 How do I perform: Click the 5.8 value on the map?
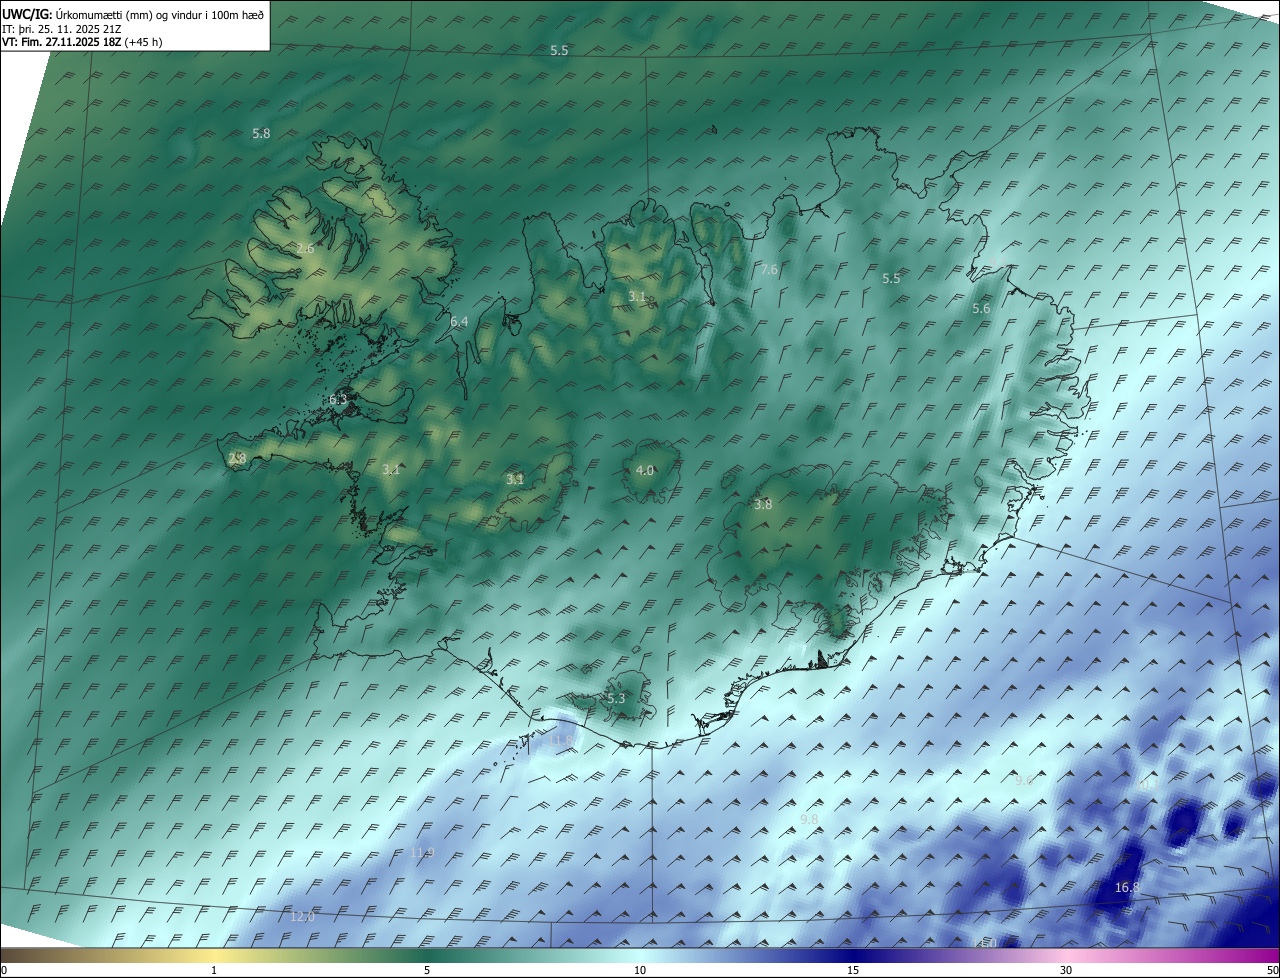261,133
